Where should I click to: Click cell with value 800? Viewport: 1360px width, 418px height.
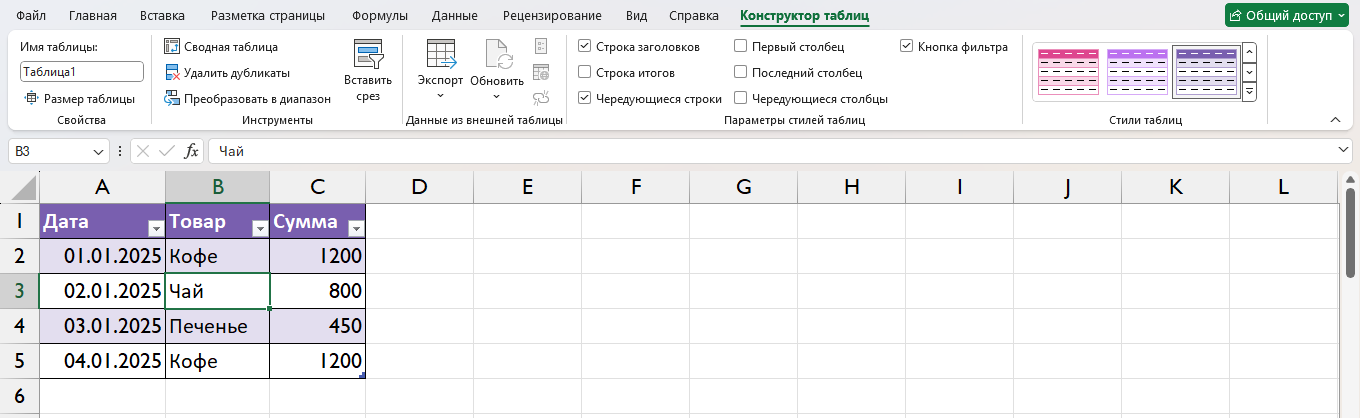click(318, 291)
